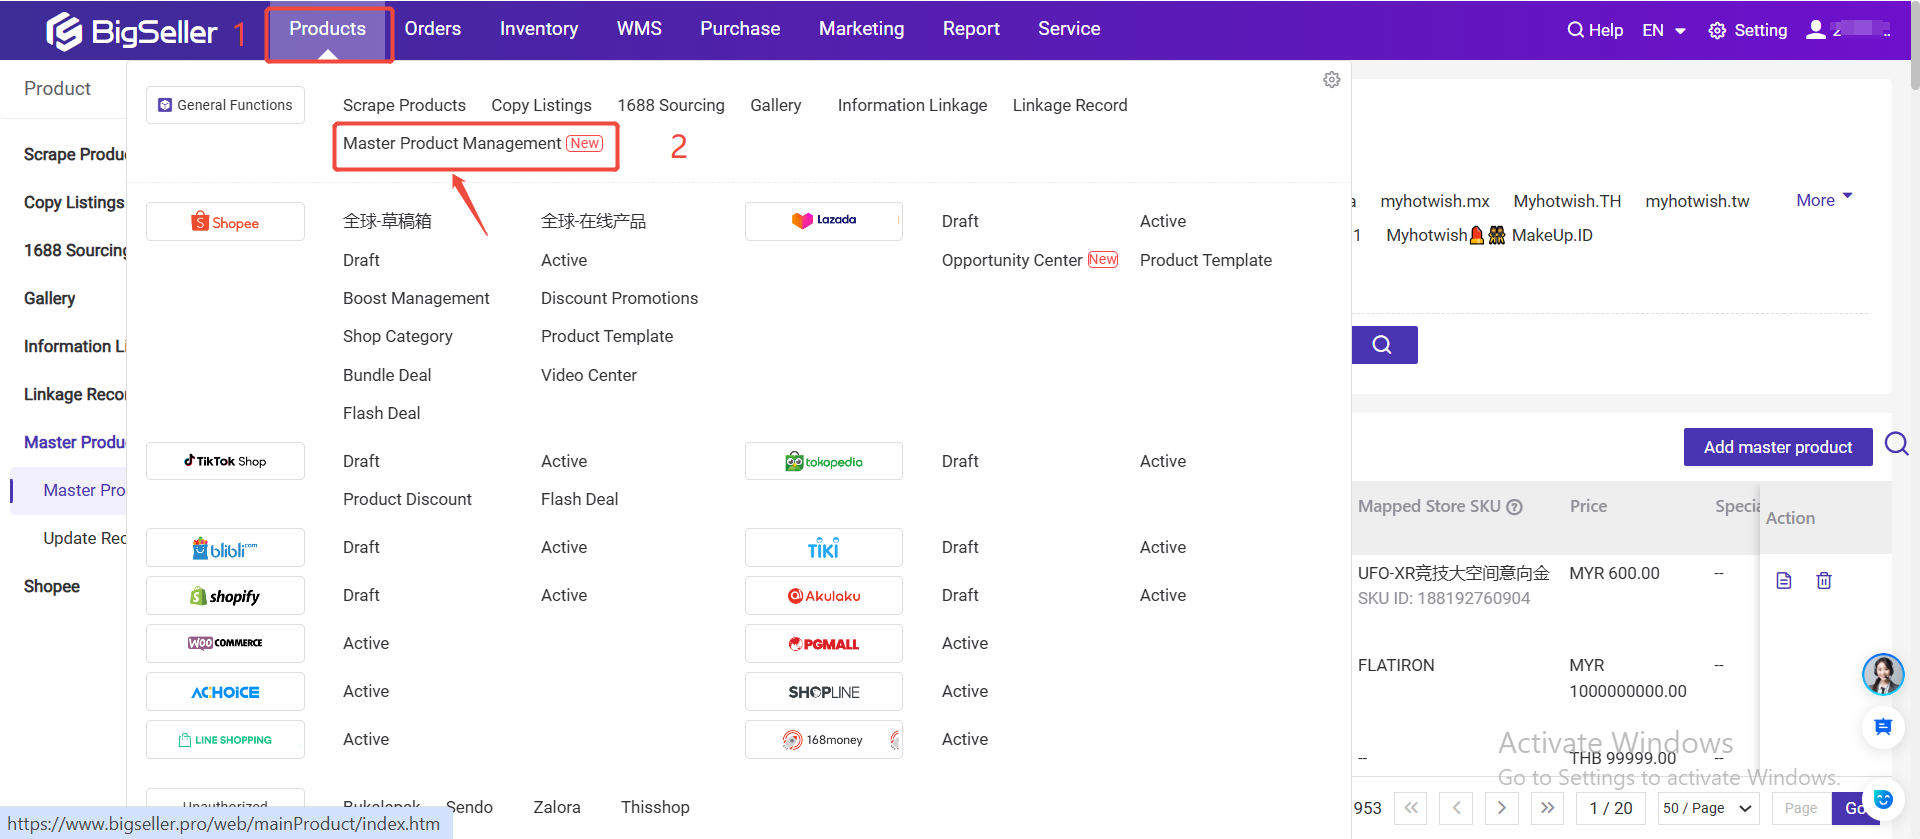The width and height of the screenshot is (1920, 839).
Task: Open the 50 / Page dropdown
Action: 1707,808
